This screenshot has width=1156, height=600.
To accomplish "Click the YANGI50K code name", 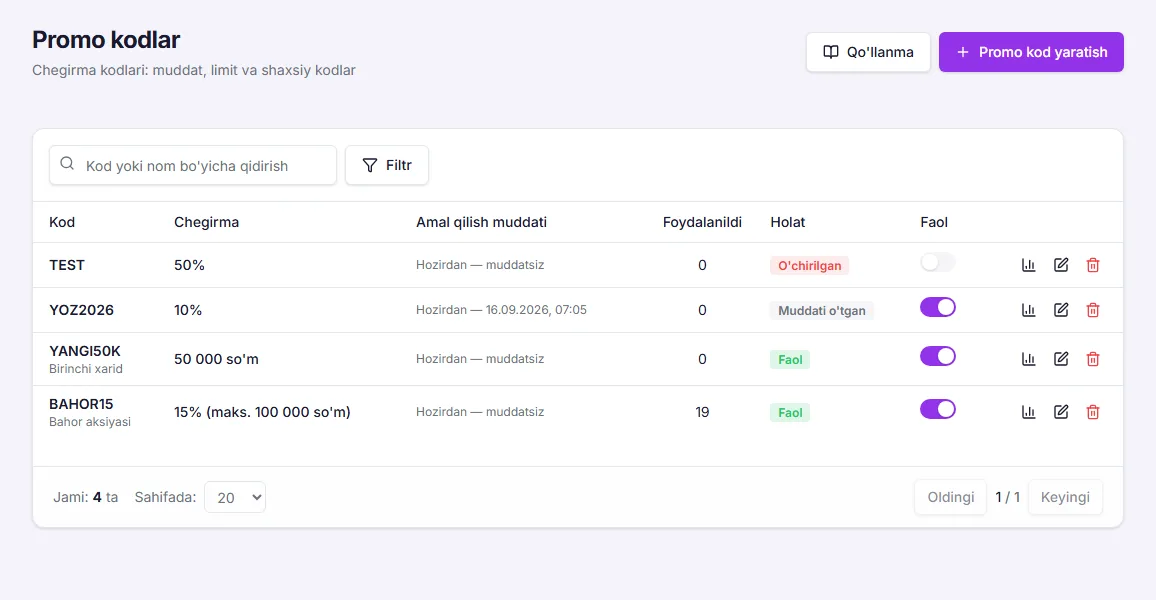I will click(85, 351).
